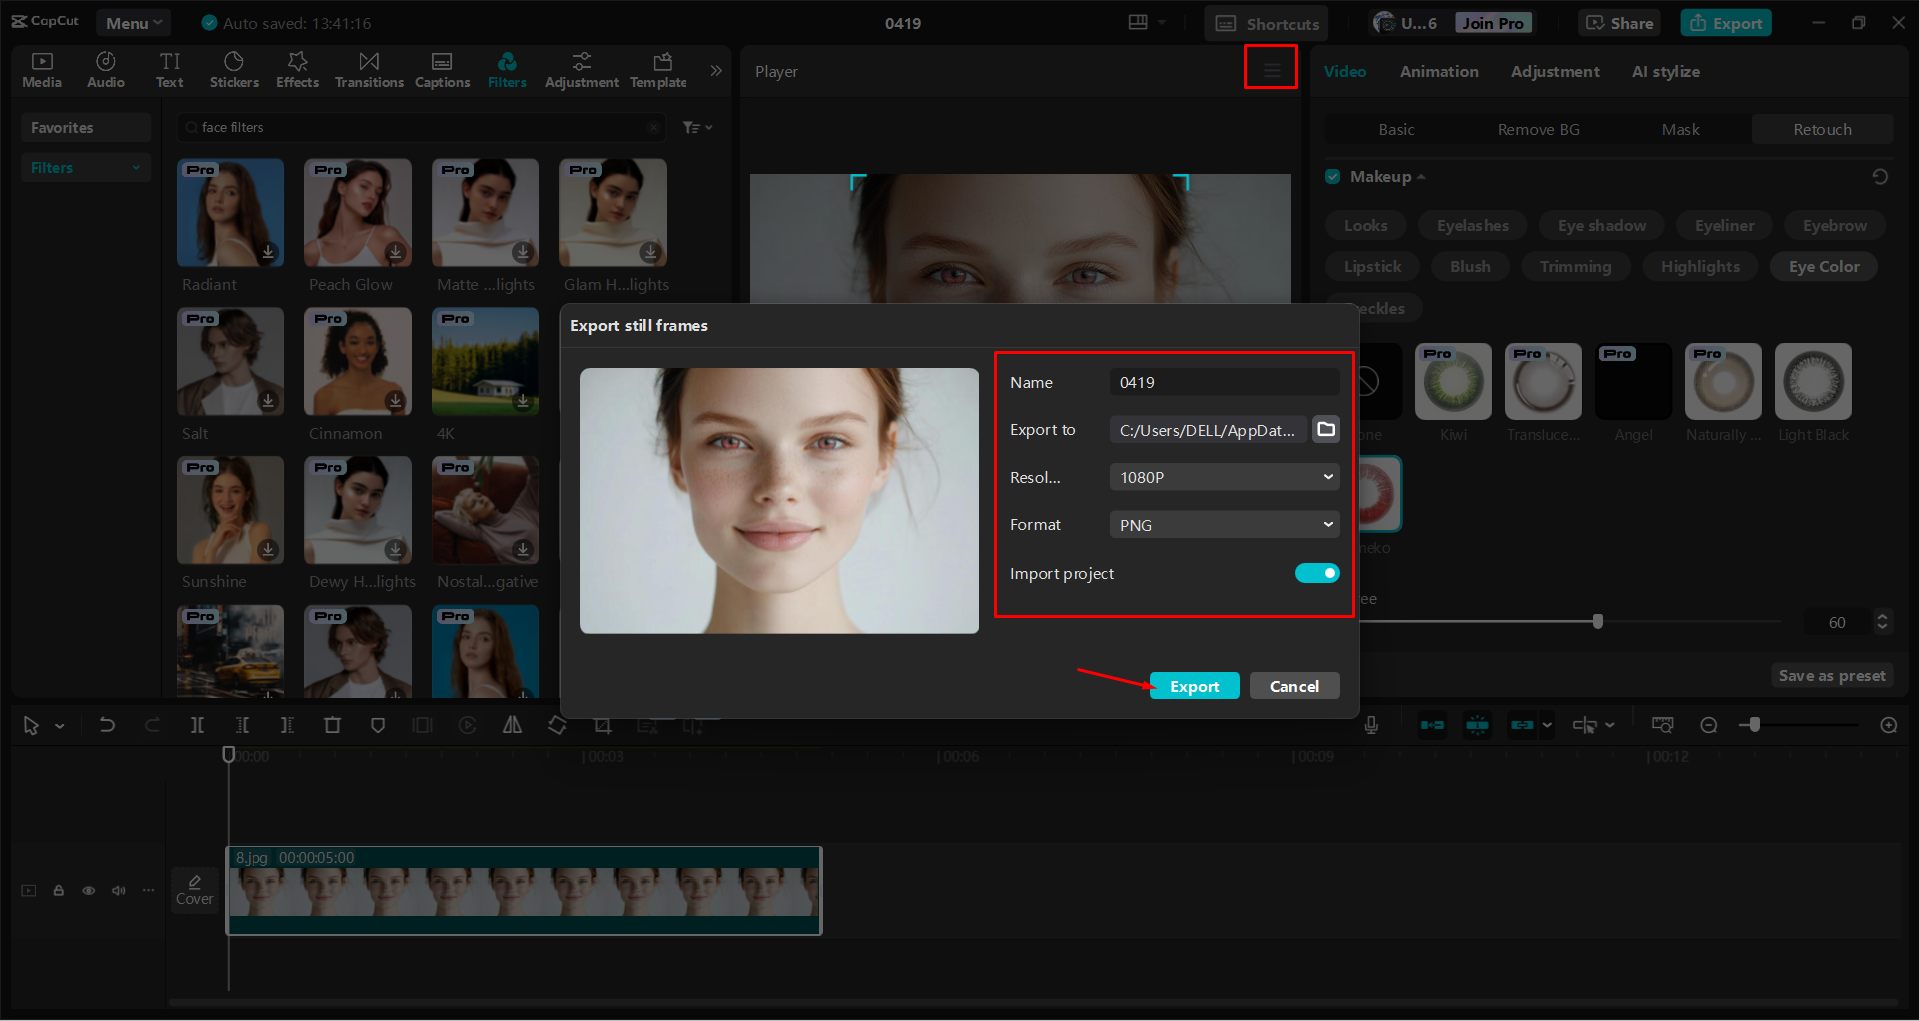
Task: Click the Undo arrow in timeline toolbar
Action: click(x=107, y=725)
